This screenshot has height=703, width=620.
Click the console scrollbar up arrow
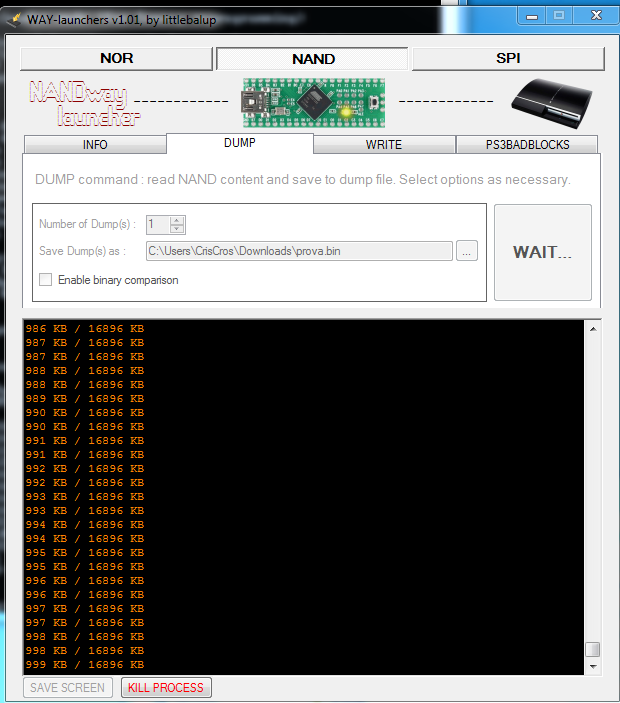(593, 330)
